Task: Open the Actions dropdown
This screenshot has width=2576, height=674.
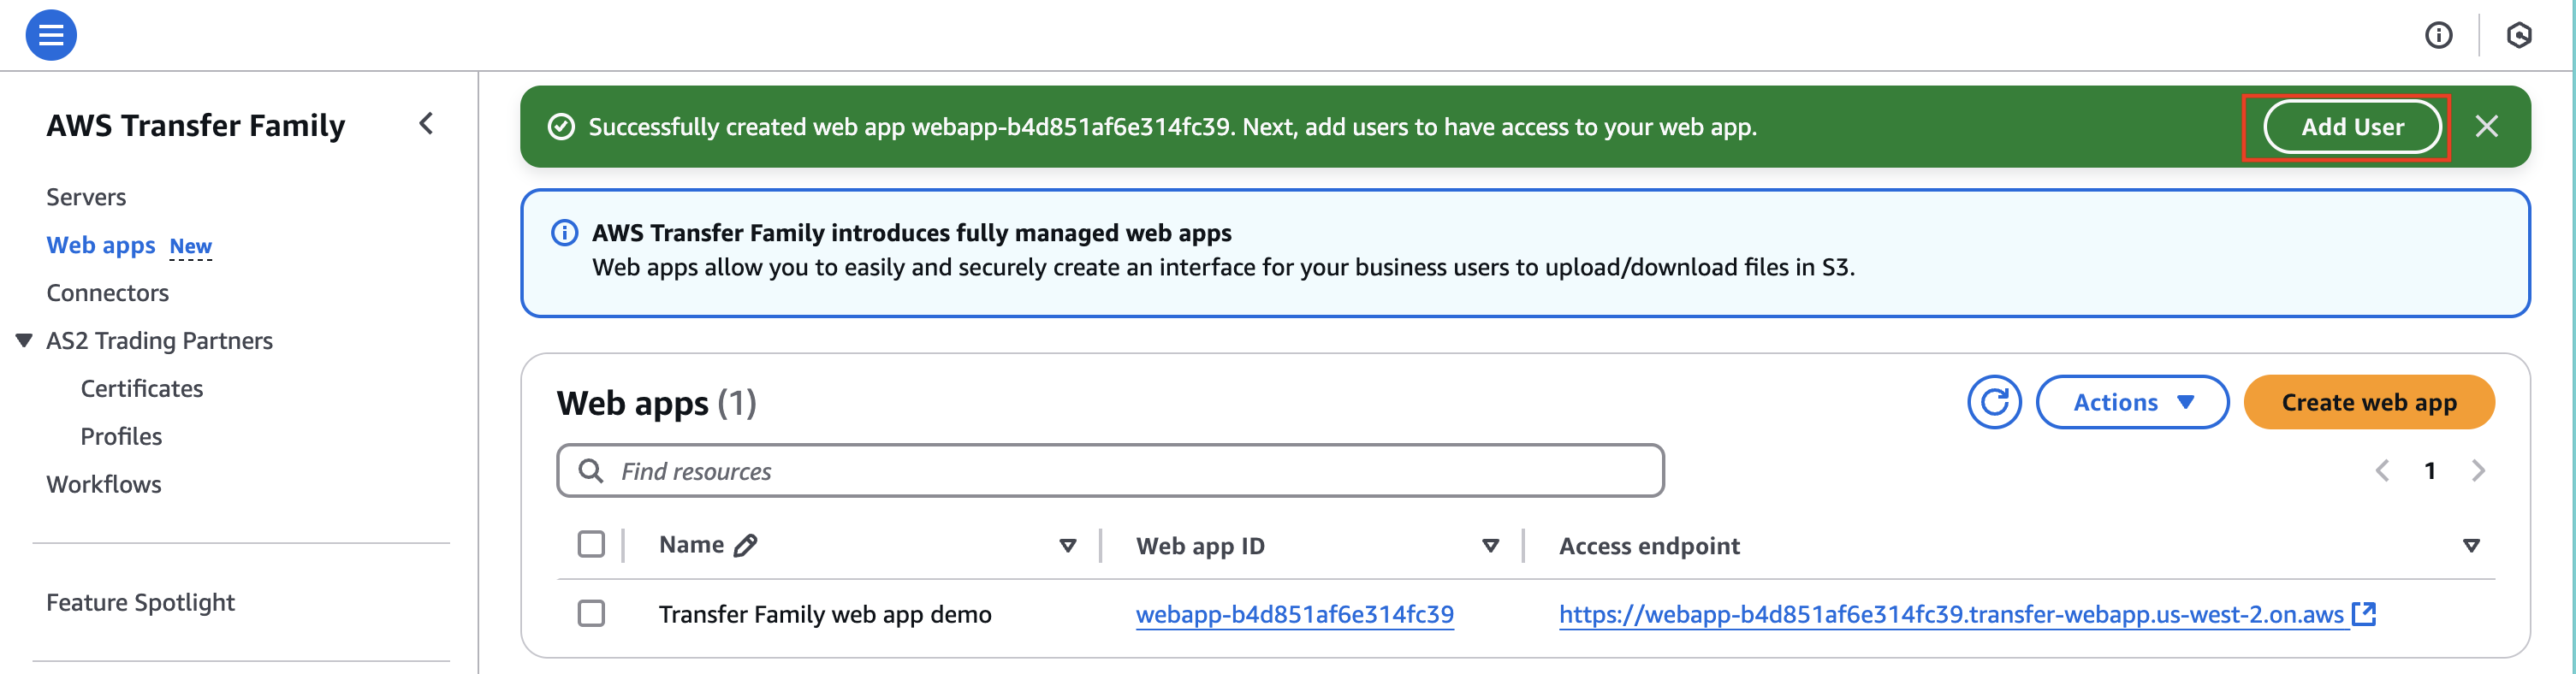Action: tap(2132, 402)
